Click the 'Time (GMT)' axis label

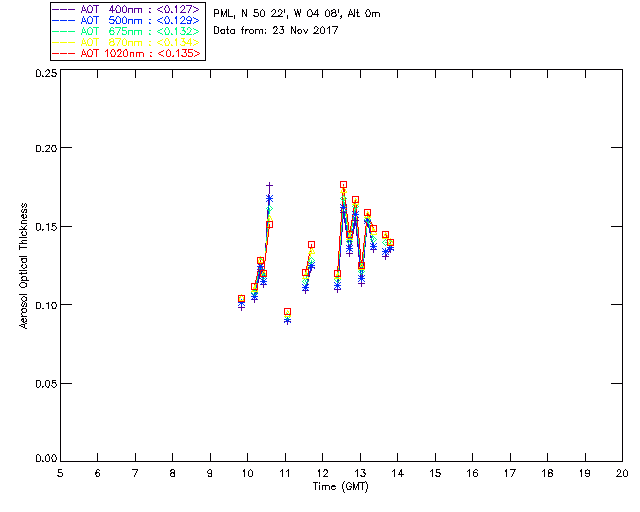(340, 486)
